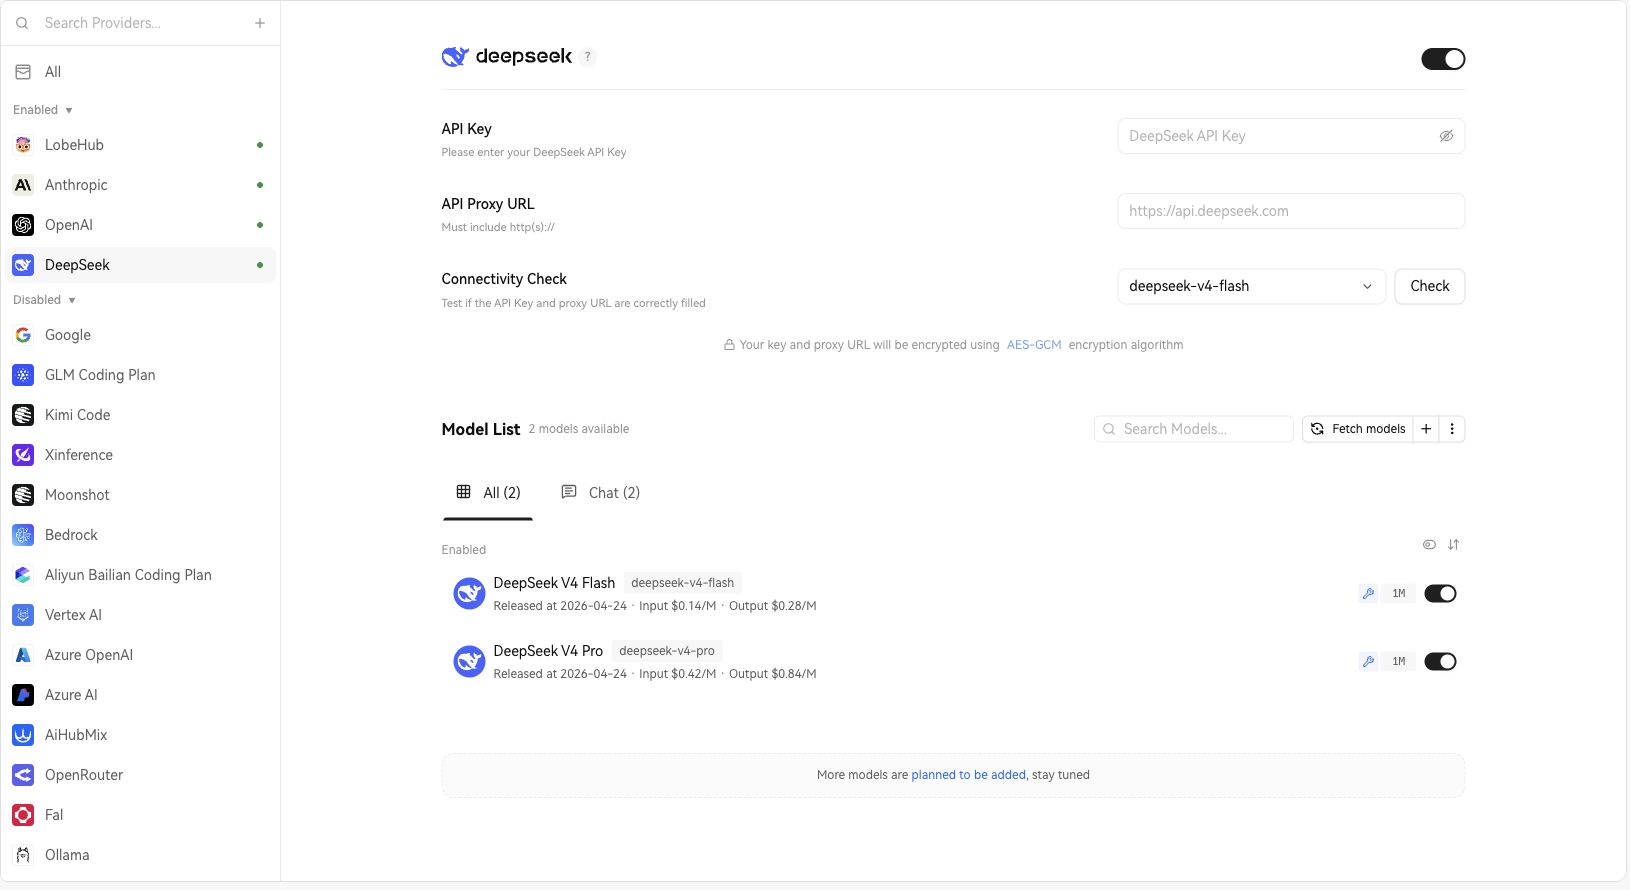The height and width of the screenshot is (890, 1630).
Task: Show the API key with eye icon
Action: coord(1446,136)
